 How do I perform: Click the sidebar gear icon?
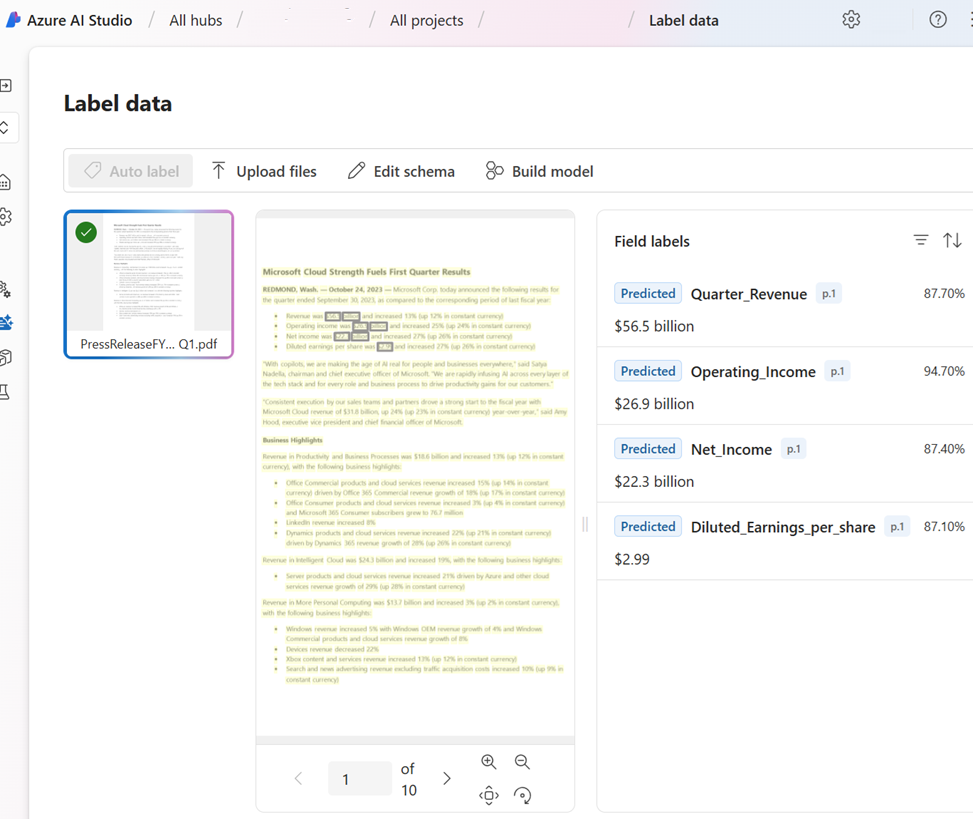5,217
